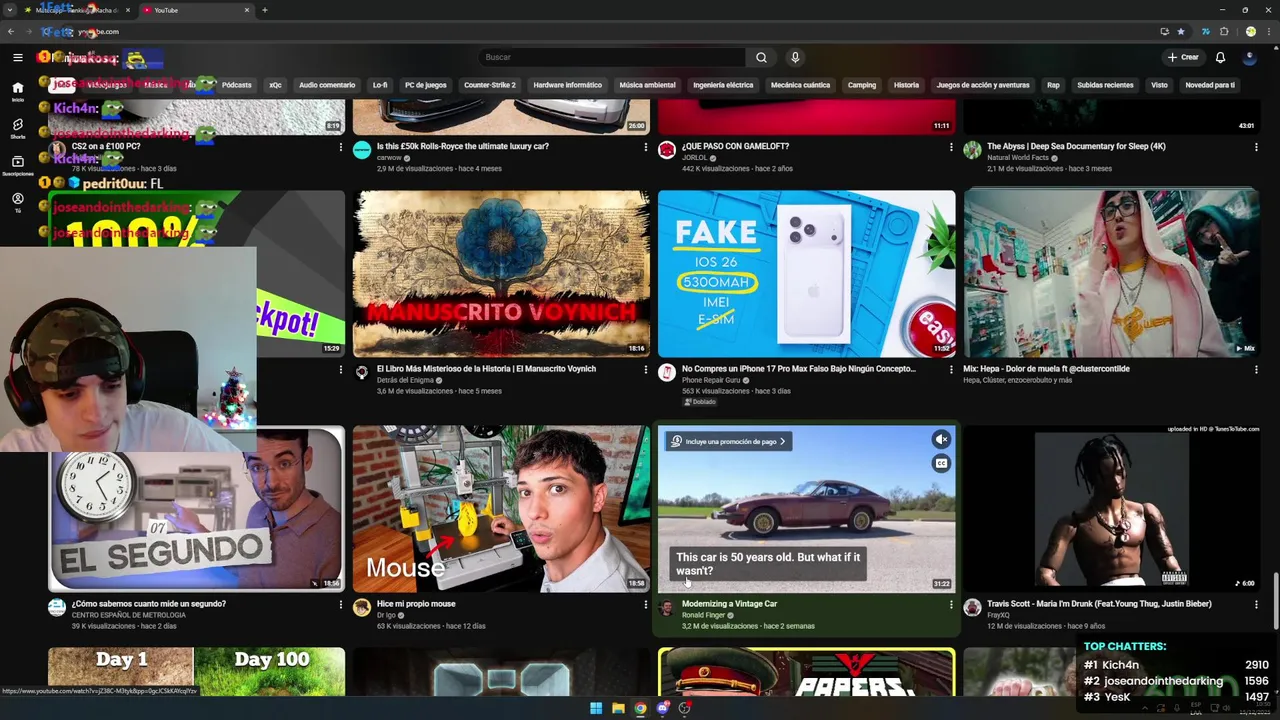The image size is (1280, 720).
Task: Select the Camping filter chip
Action: pyautogui.click(x=862, y=85)
